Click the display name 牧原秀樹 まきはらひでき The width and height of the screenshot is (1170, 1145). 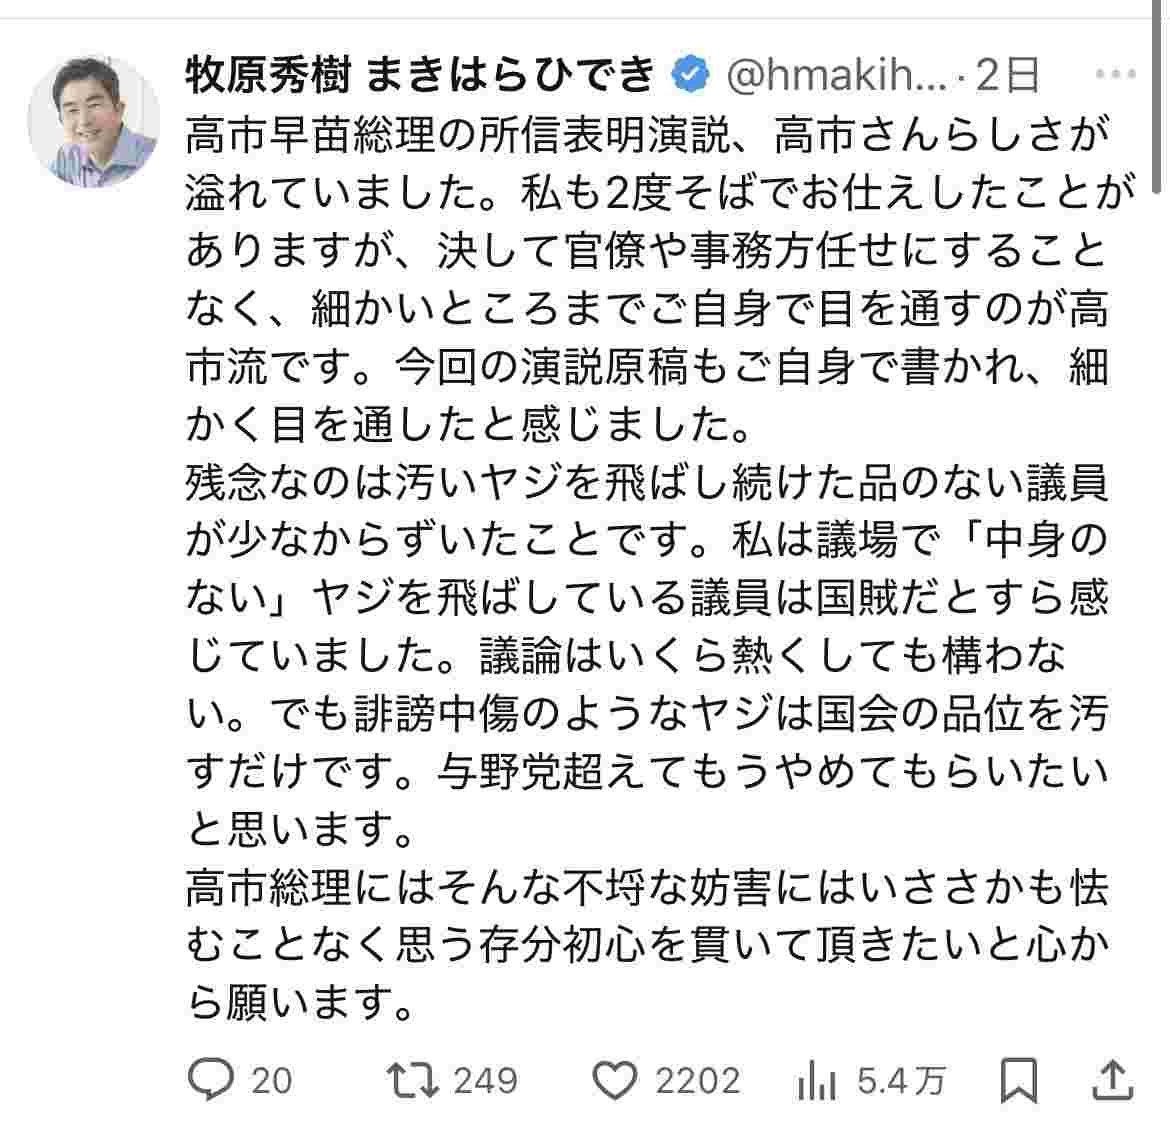[x=420, y=75]
